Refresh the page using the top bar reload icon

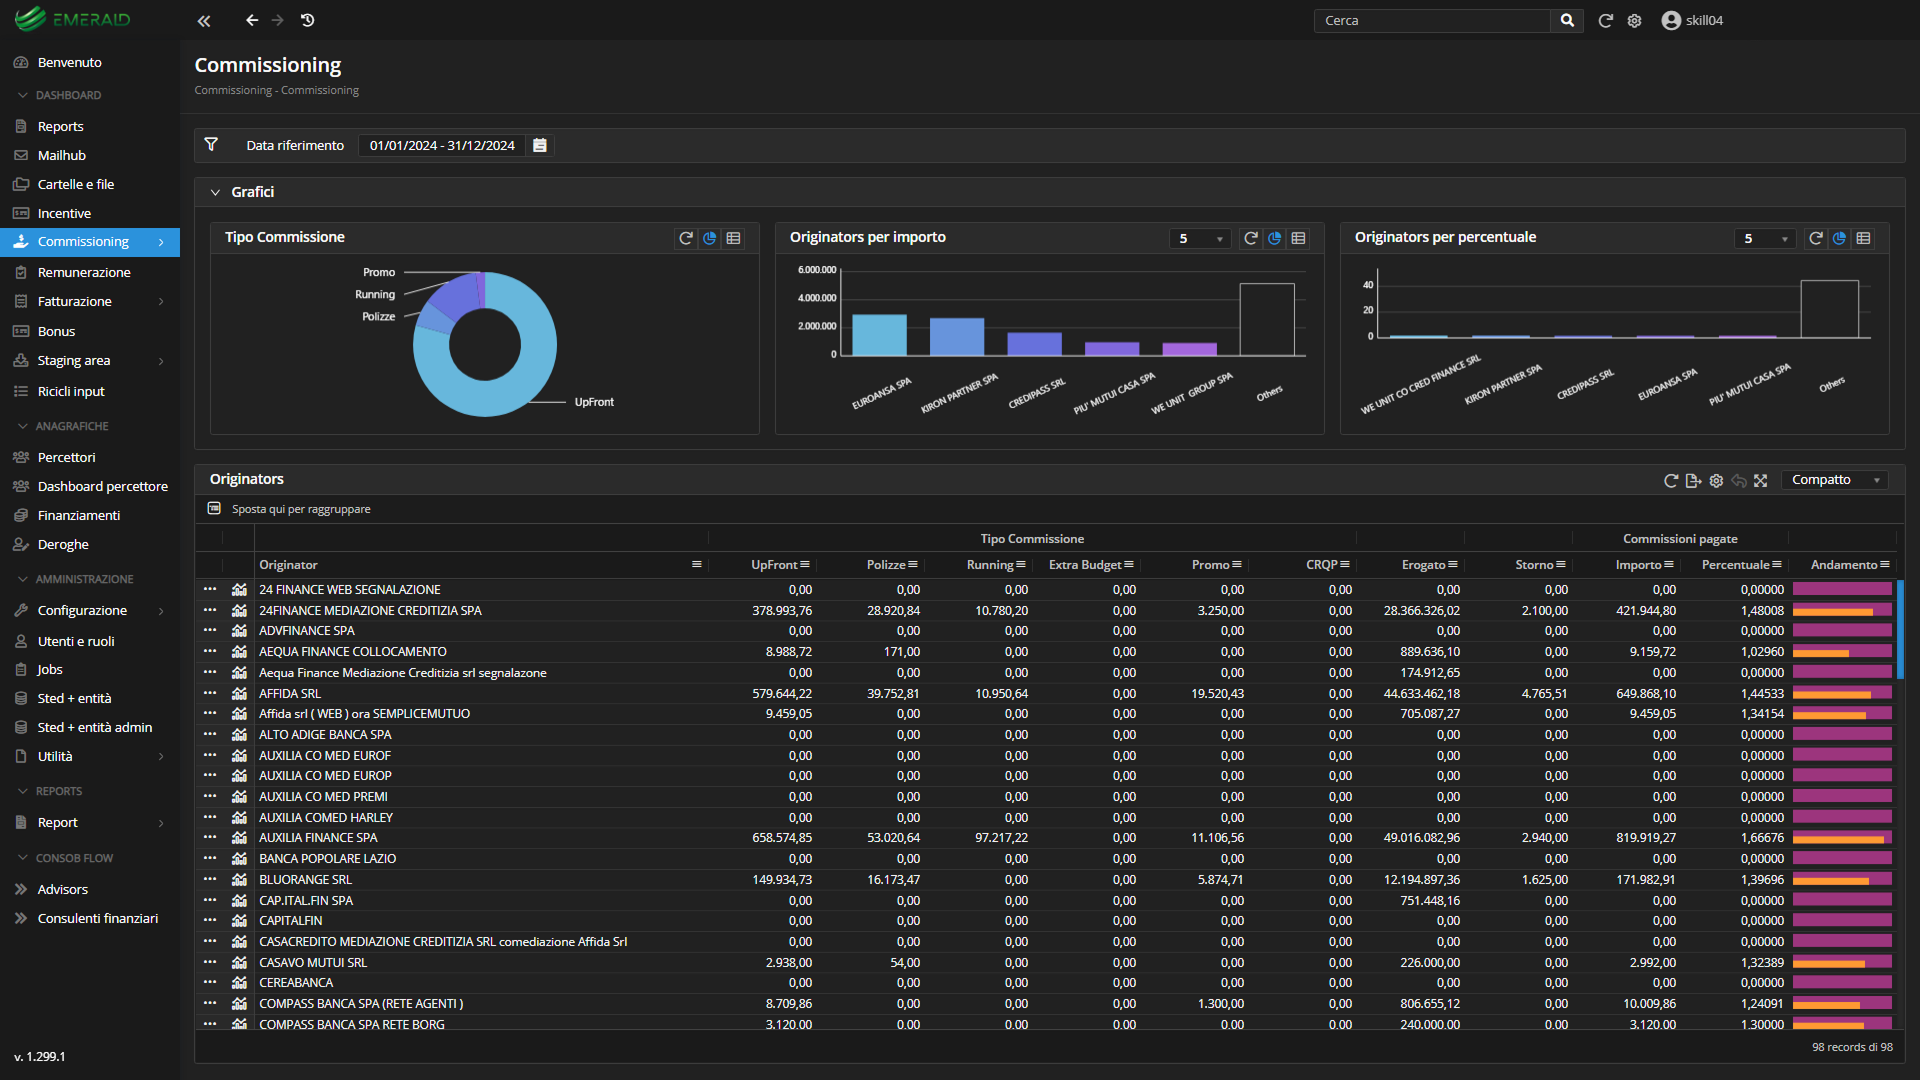point(1605,20)
